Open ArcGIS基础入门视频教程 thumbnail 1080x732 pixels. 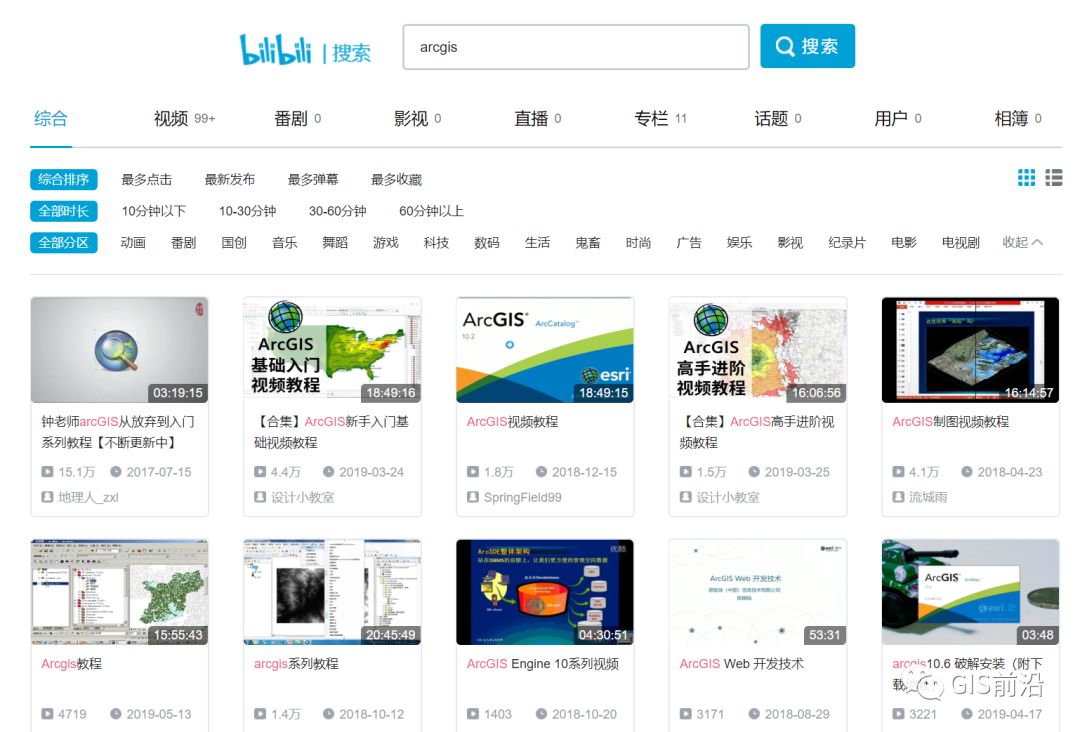coord(332,350)
